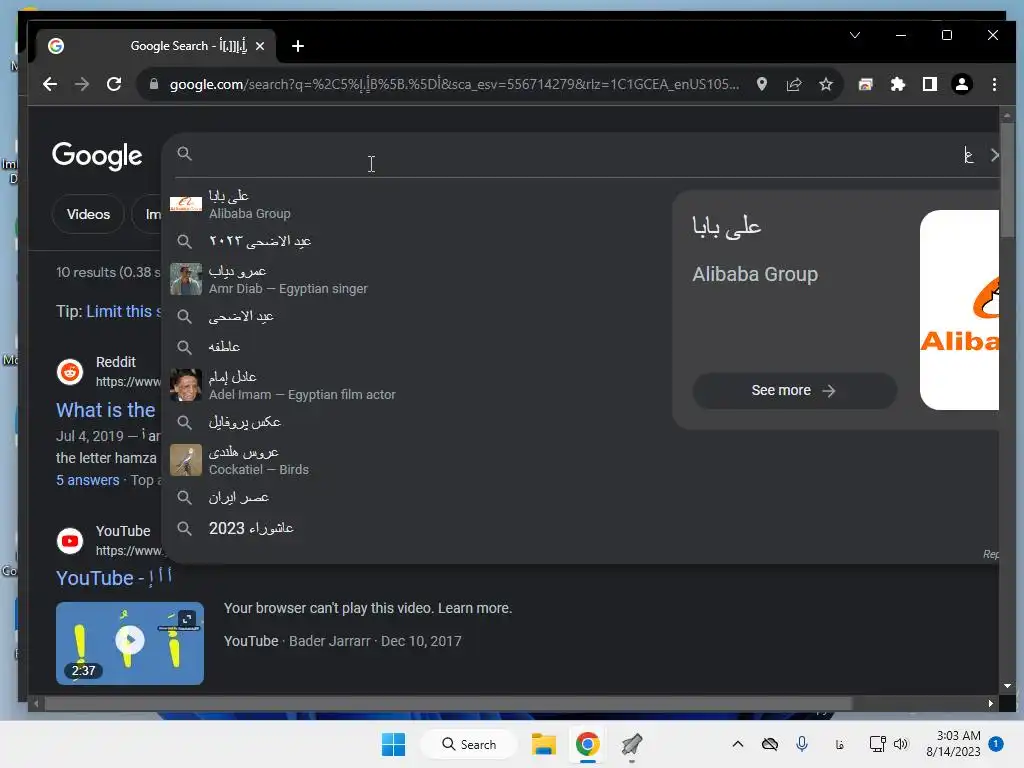Click the YouTube site favicon
1024x768 pixels.
coord(70,541)
